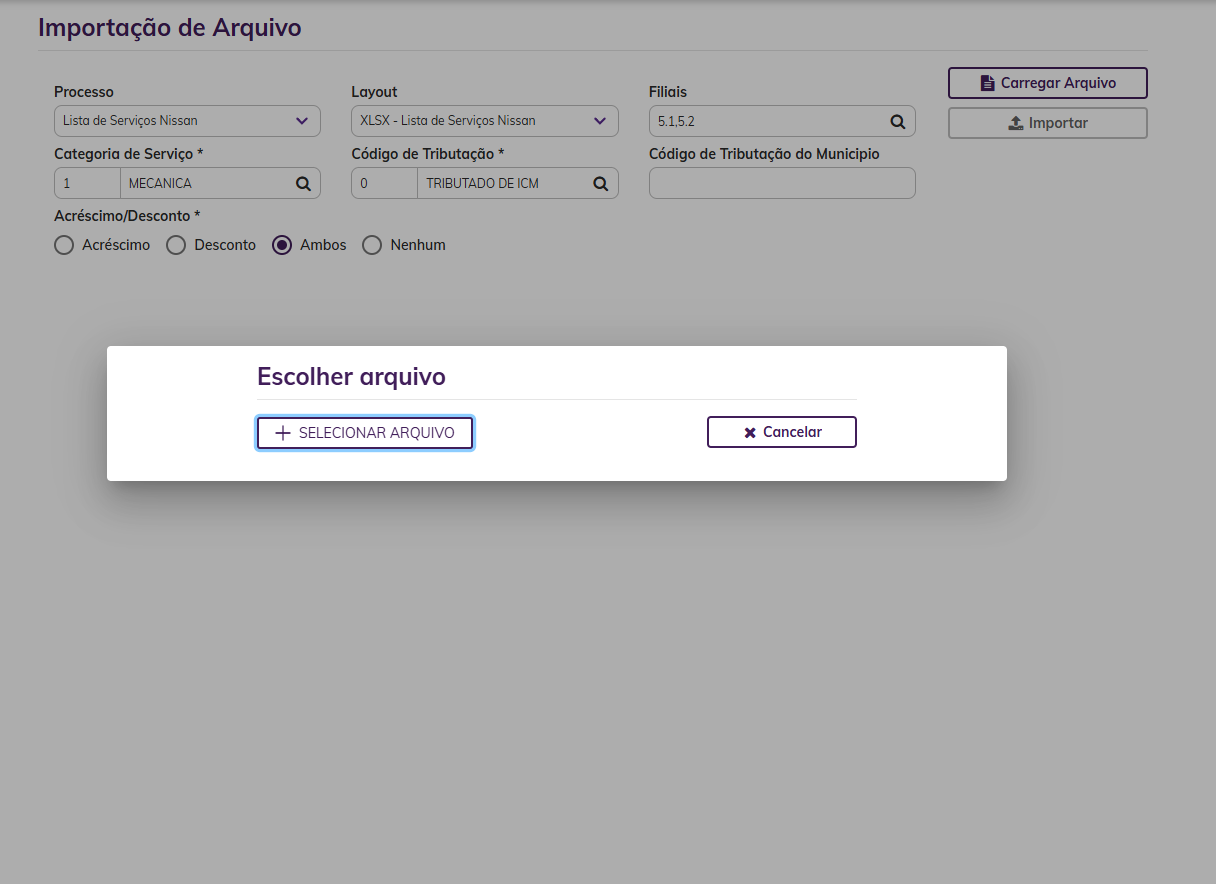Cancel the Escolher arquivo dialog

pyautogui.click(x=781, y=432)
